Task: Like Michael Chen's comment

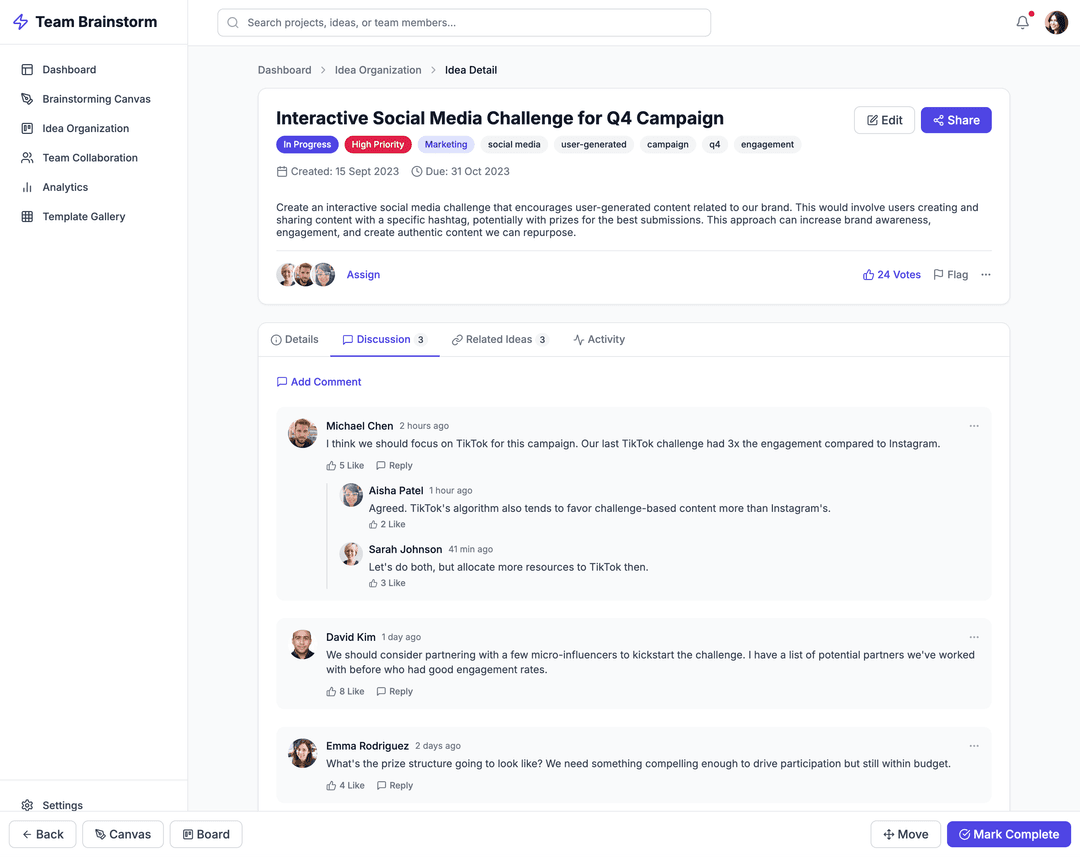Action: pyautogui.click(x=344, y=466)
